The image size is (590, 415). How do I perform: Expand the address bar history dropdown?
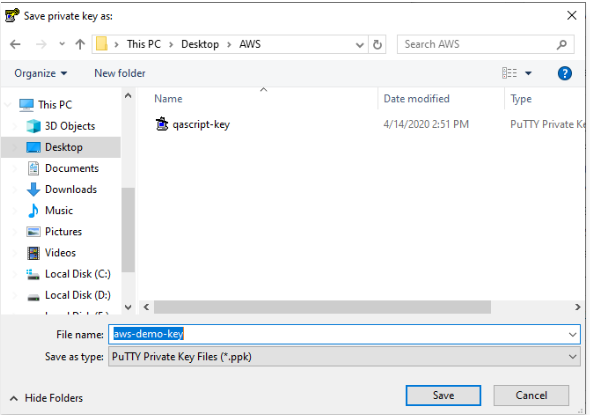(360, 45)
